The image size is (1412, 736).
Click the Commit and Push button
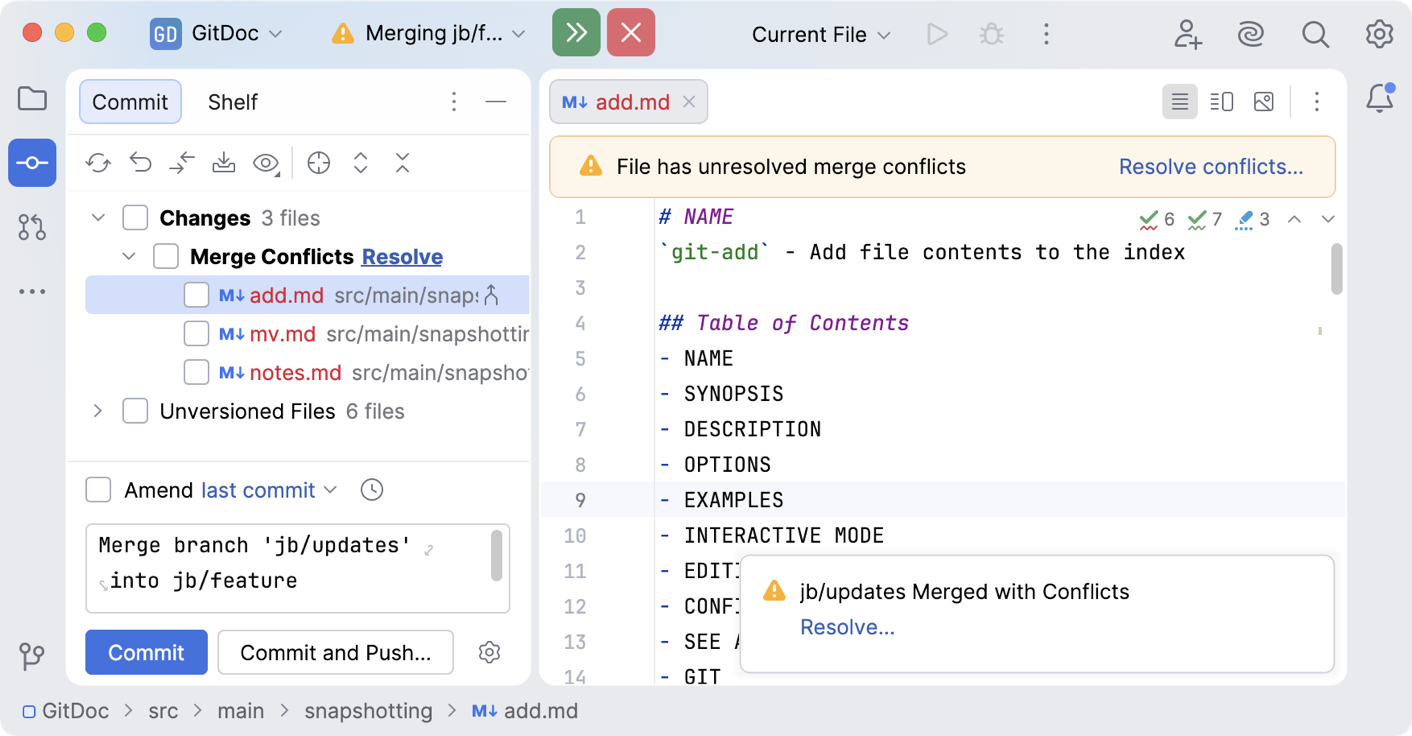[x=336, y=653]
